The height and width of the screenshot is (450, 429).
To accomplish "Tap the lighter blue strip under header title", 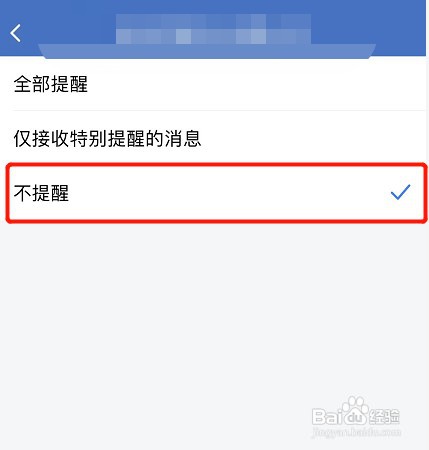I will [x=207, y=51].
